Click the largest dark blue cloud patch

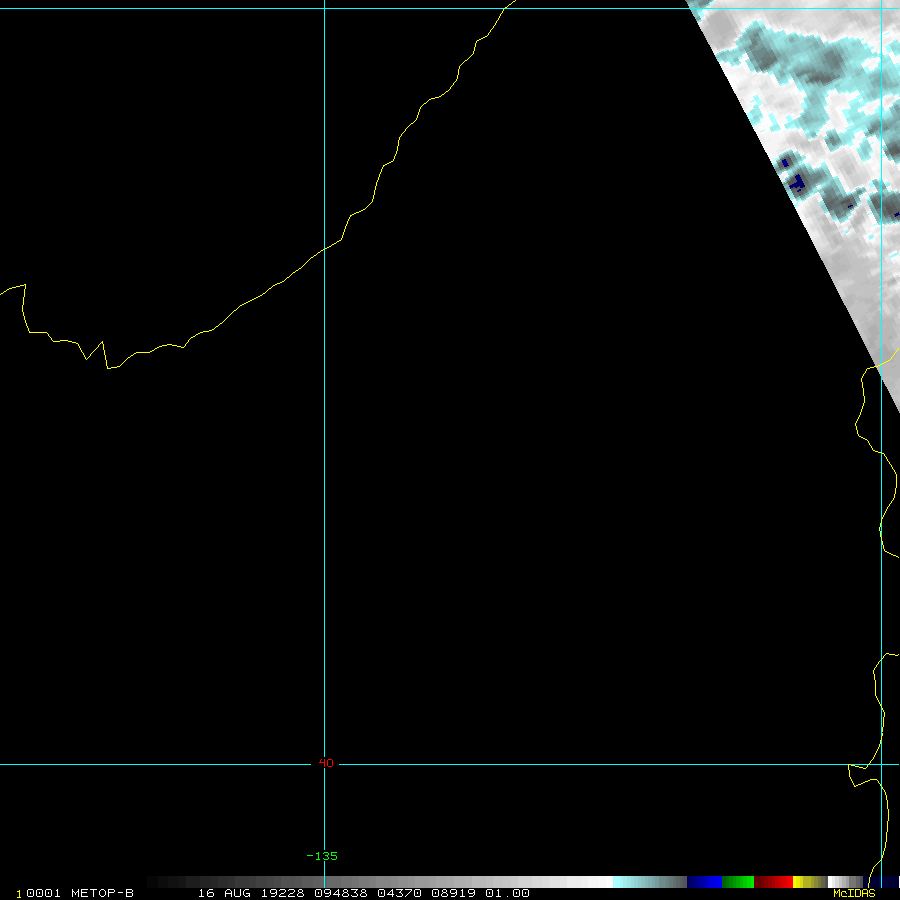click(x=798, y=182)
